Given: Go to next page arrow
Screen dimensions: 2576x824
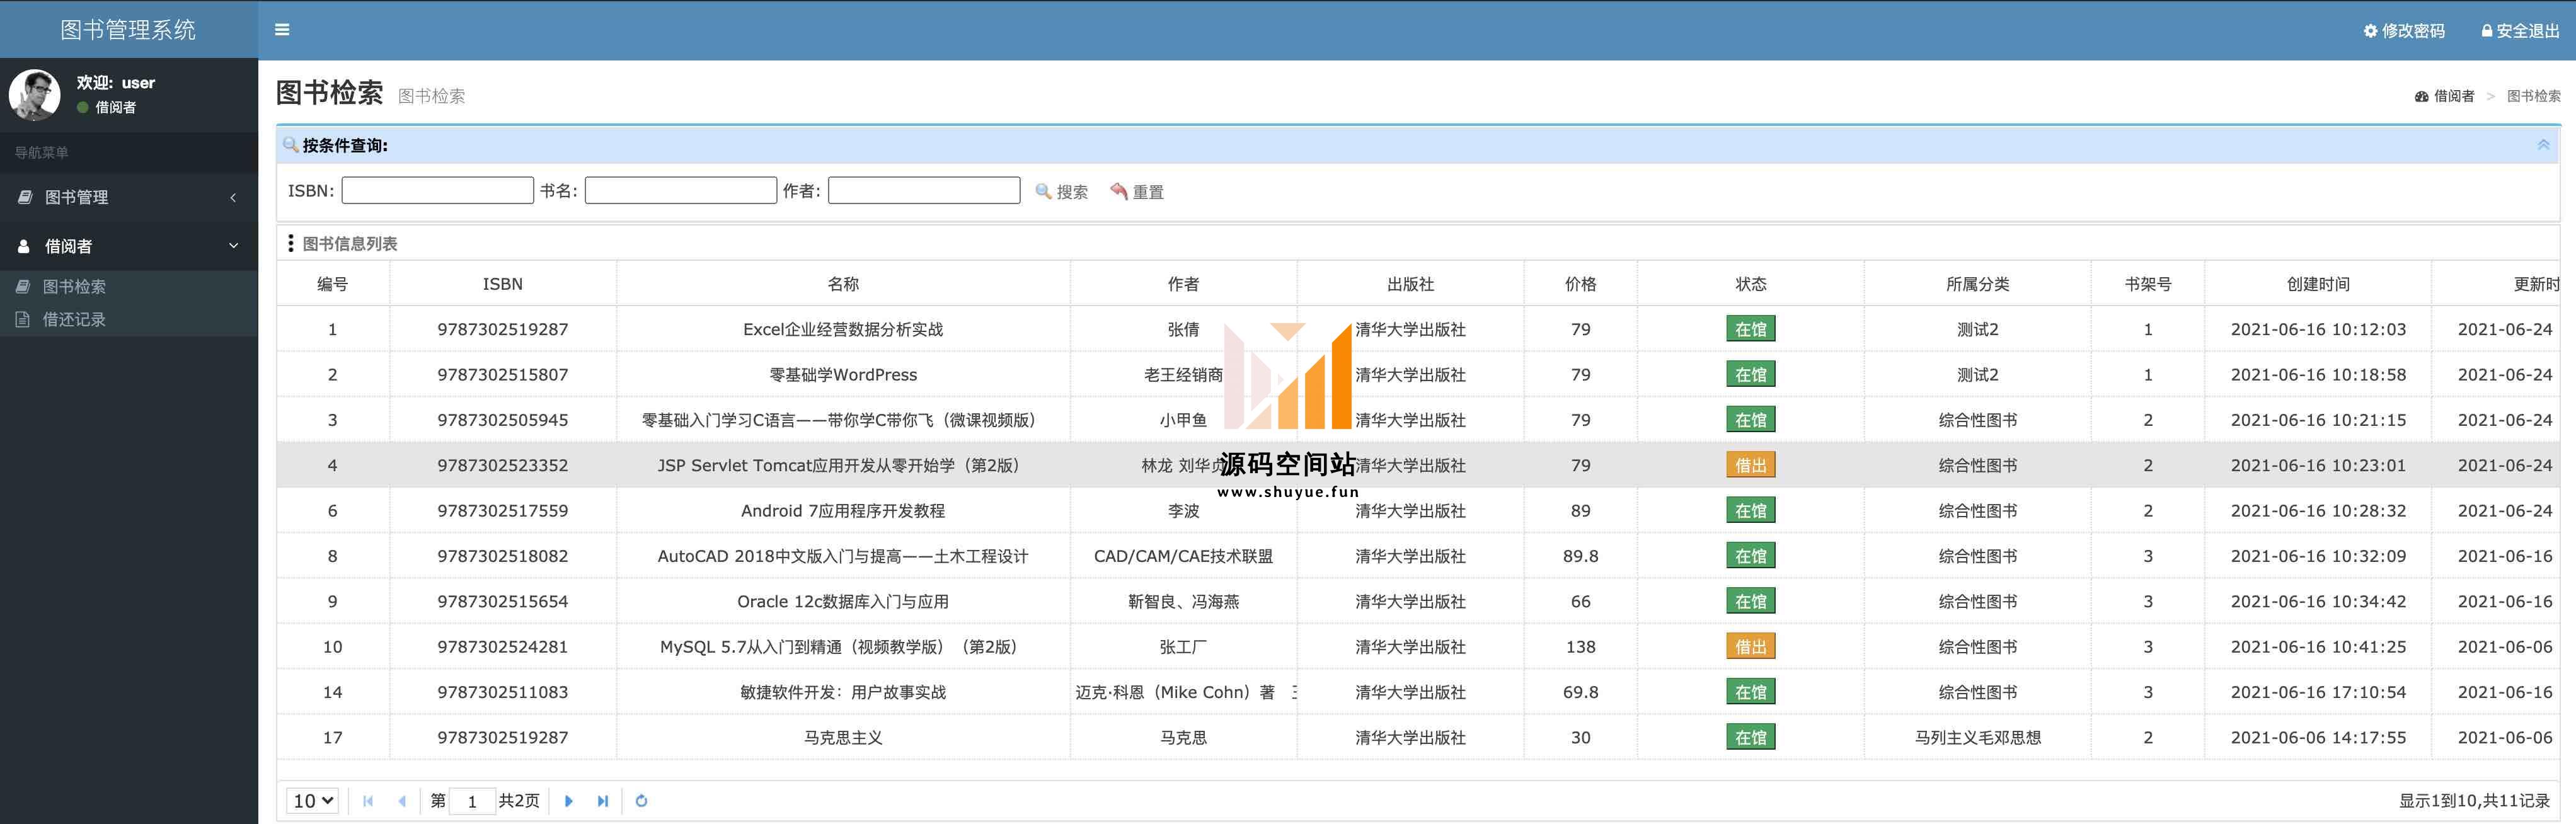Looking at the screenshot, I should click(569, 801).
